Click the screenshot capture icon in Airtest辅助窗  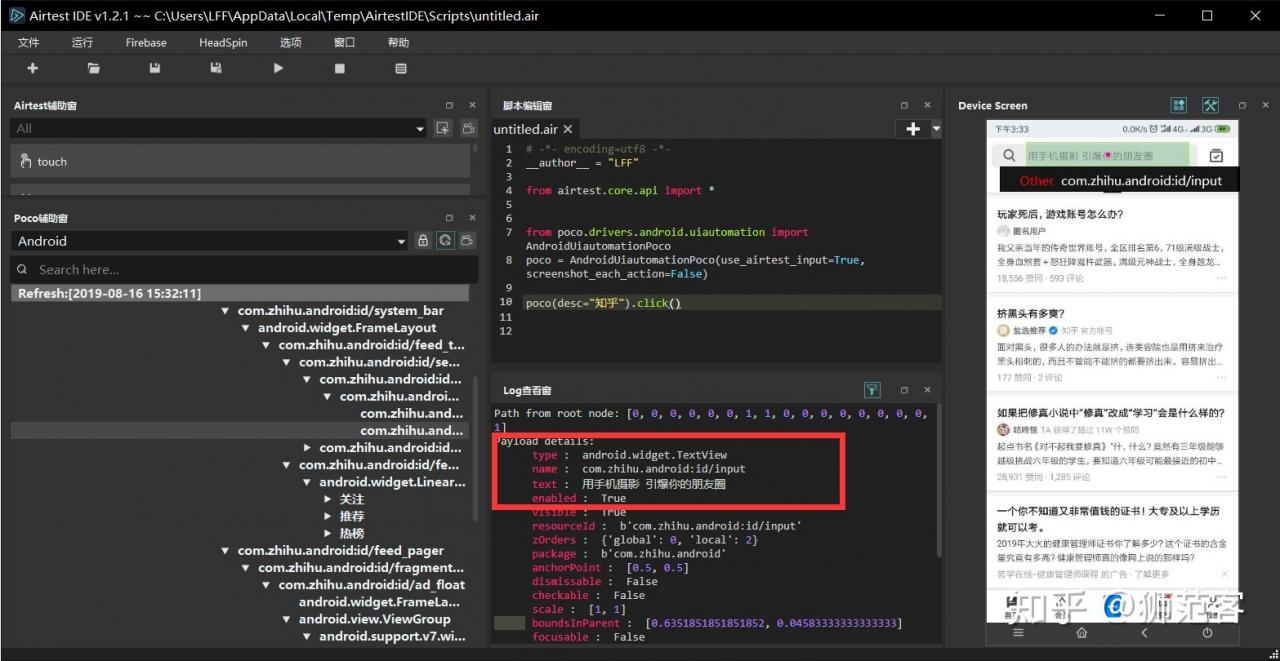click(443, 128)
